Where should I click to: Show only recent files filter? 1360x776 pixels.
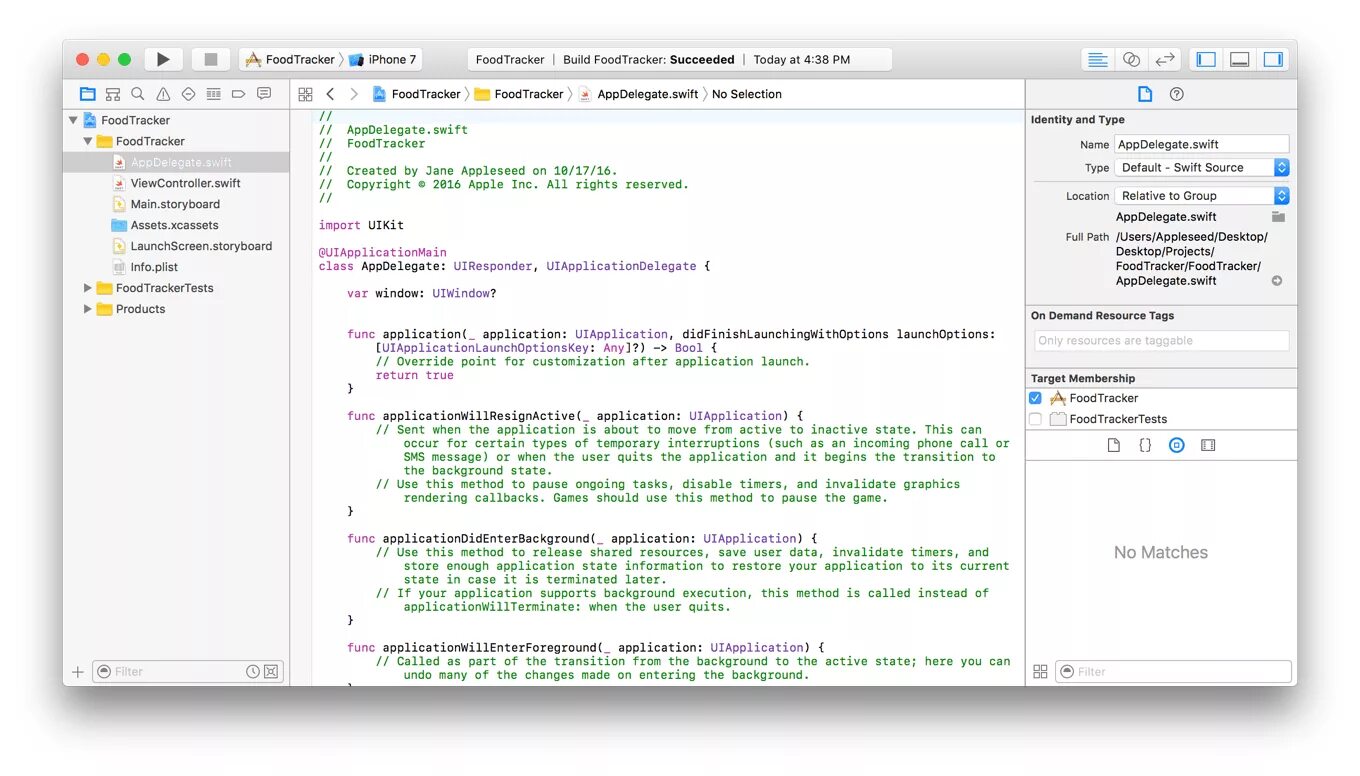tap(253, 672)
